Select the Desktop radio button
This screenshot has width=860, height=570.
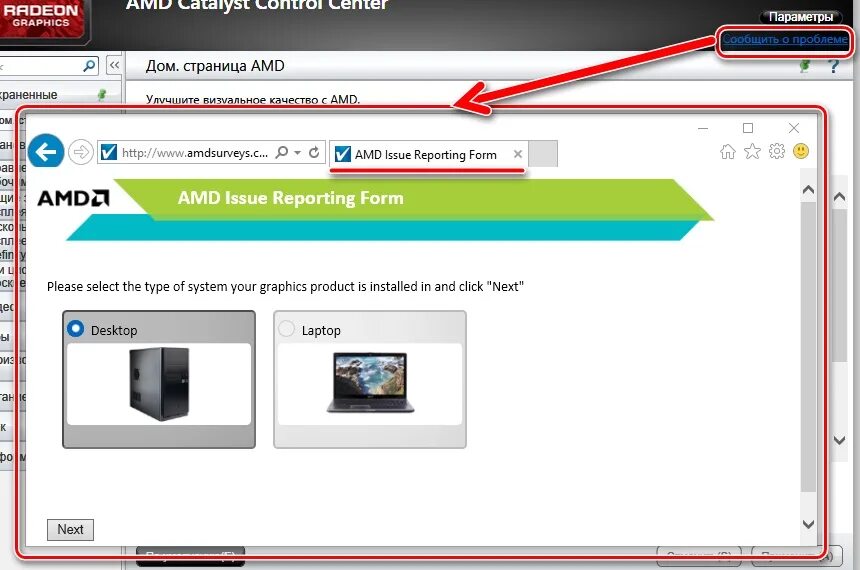(75, 329)
